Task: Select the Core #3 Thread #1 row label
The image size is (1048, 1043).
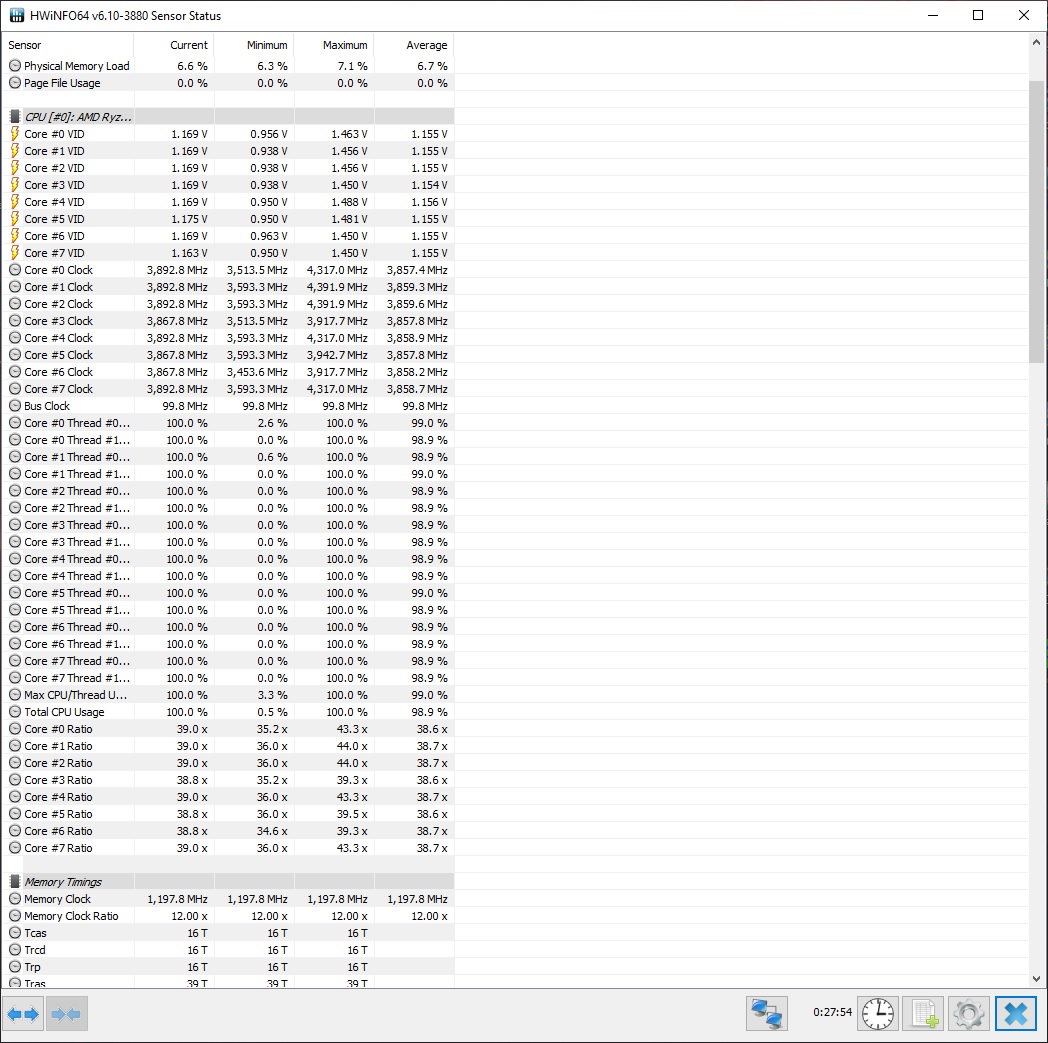Action: 77,542
